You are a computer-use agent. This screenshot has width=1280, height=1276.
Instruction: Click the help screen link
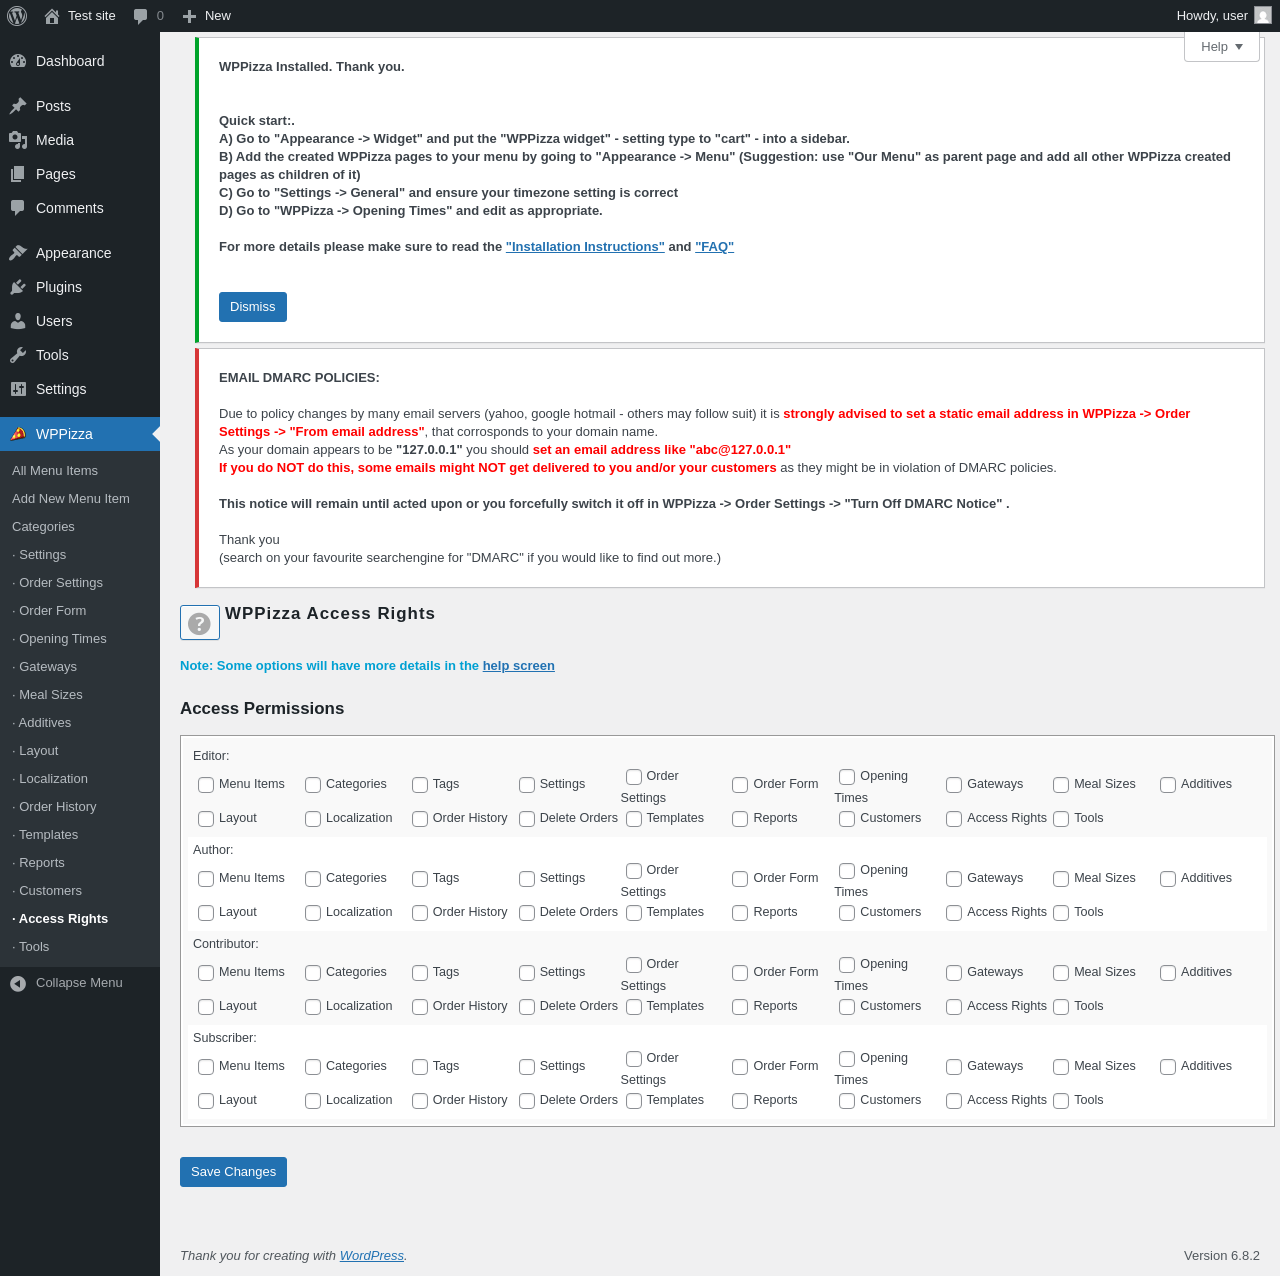click(x=519, y=666)
